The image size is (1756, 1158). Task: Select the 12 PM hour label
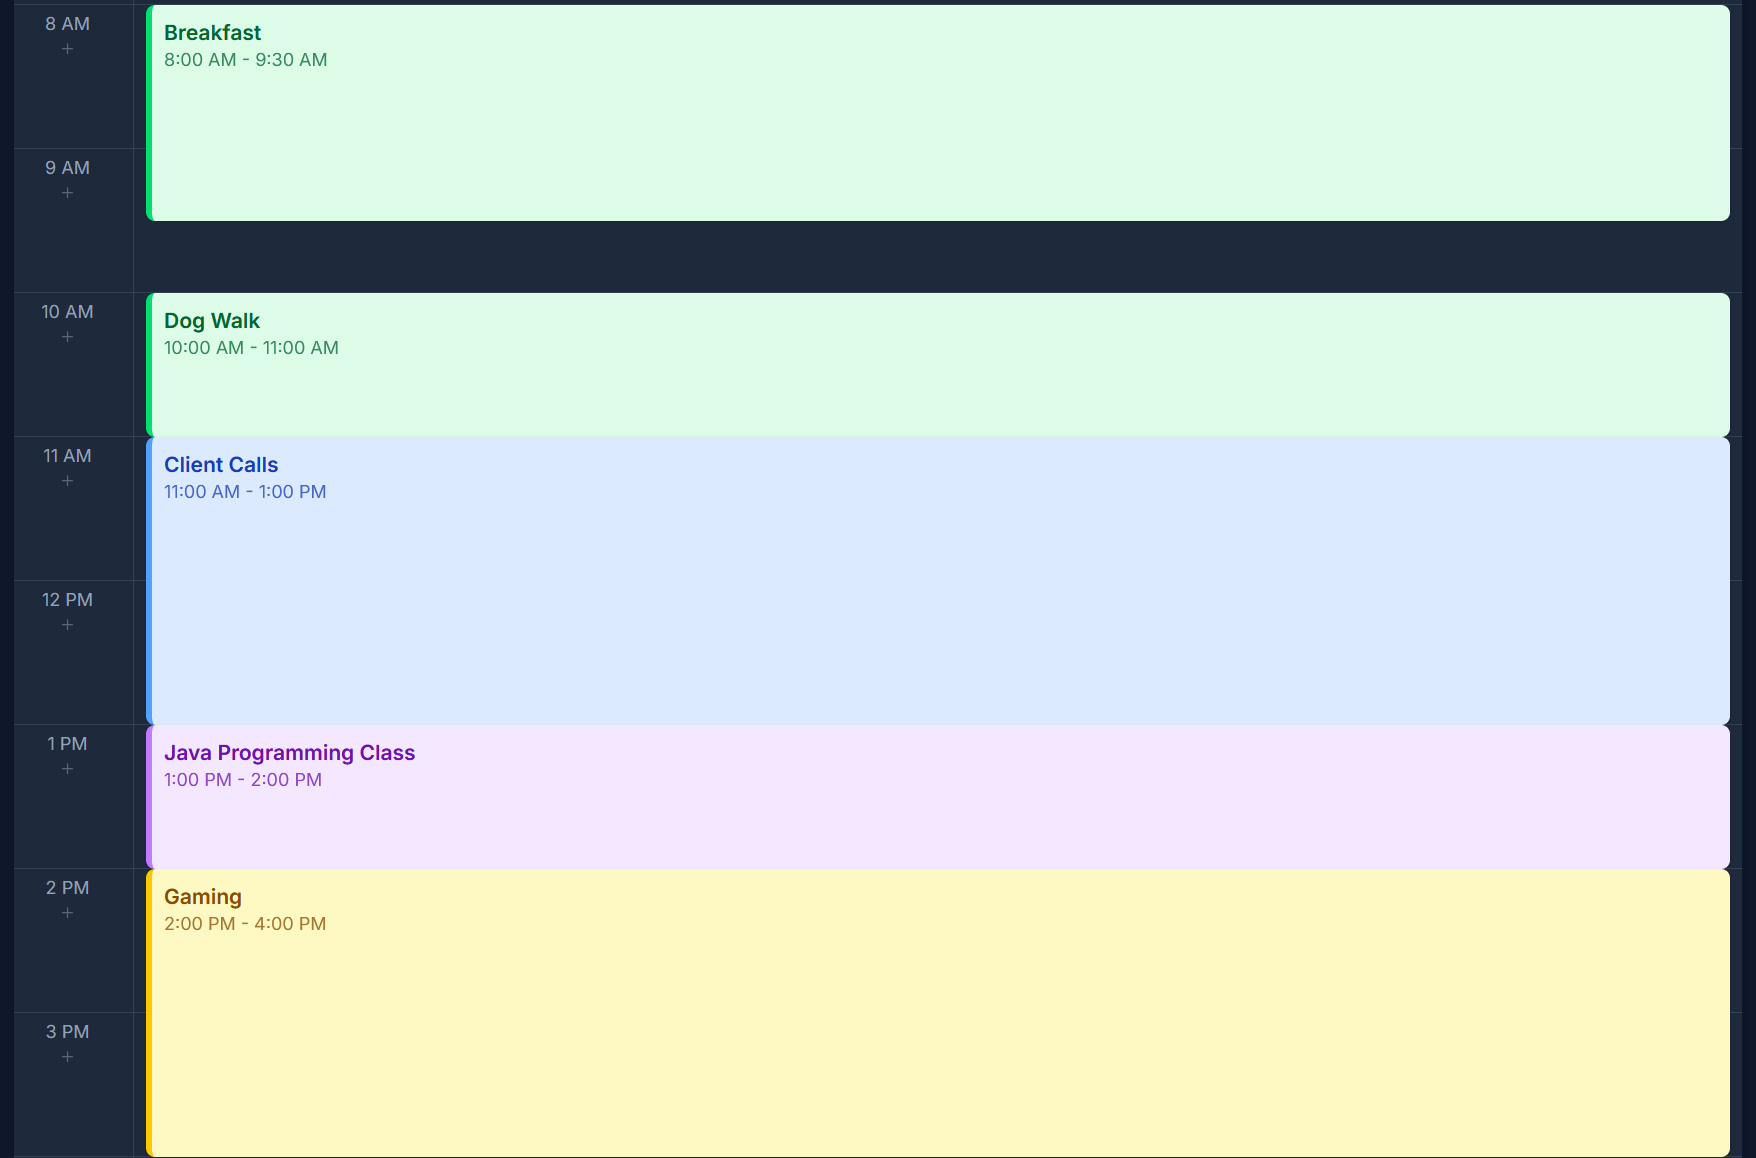[x=66, y=599]
